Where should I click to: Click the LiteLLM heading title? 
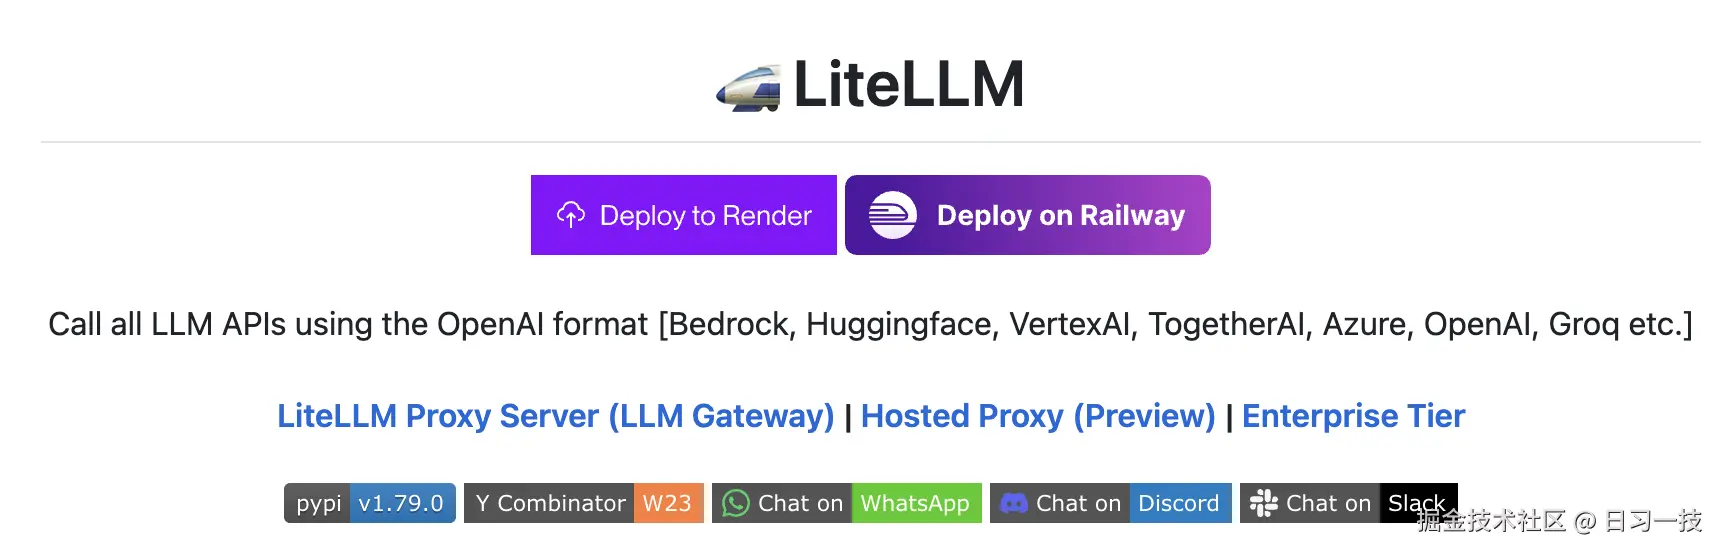pyautogui.click(x=908, y=85)
